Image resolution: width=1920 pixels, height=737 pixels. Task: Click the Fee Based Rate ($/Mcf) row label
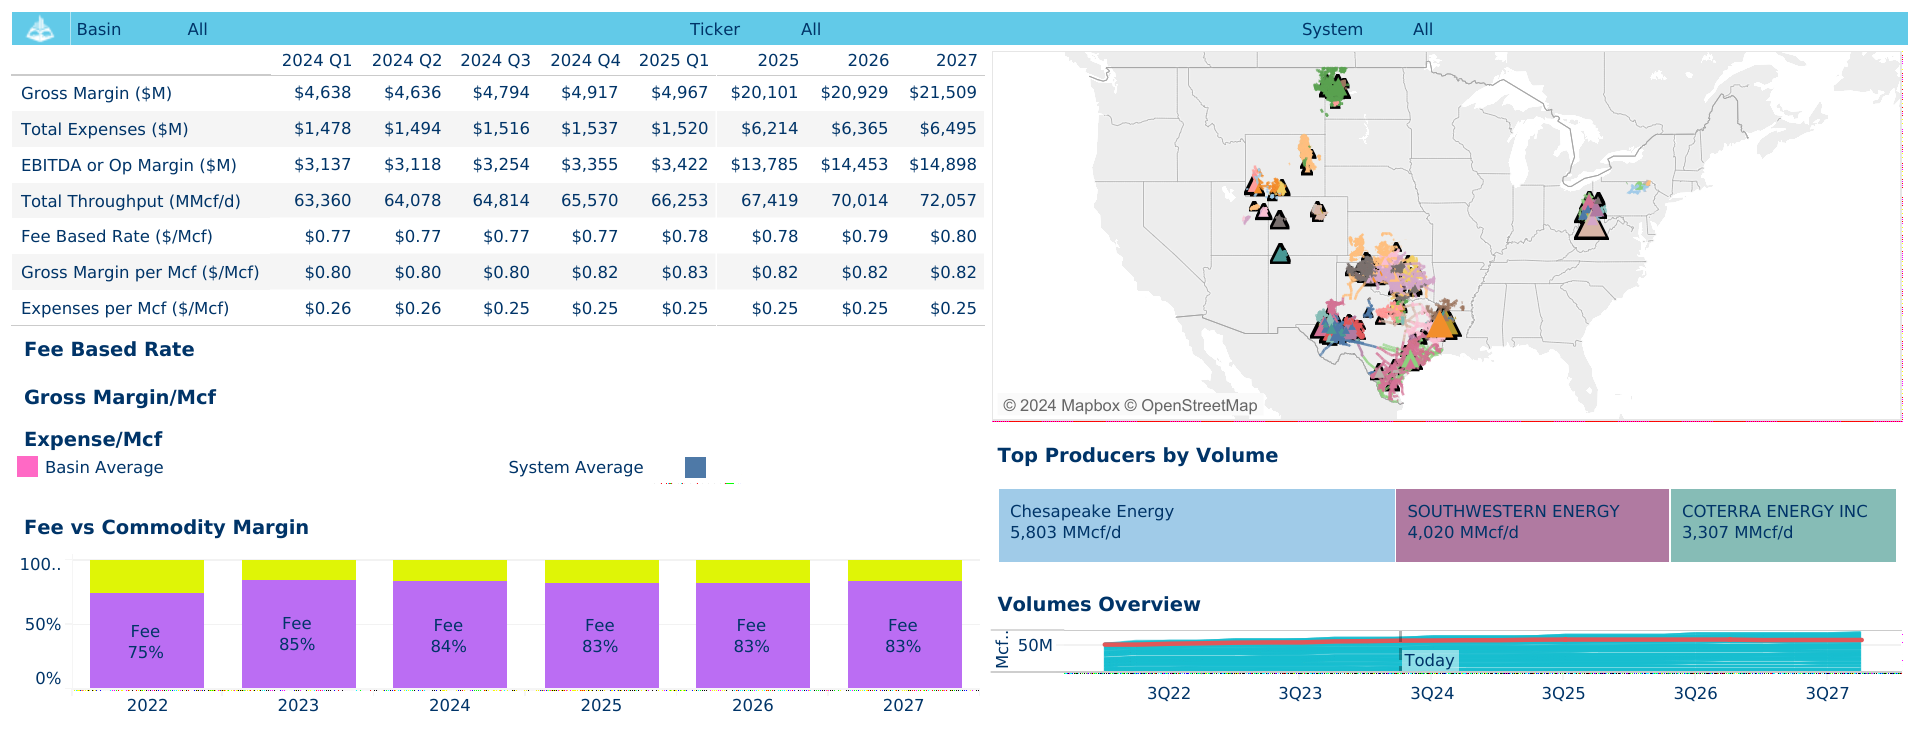(116, 236)
